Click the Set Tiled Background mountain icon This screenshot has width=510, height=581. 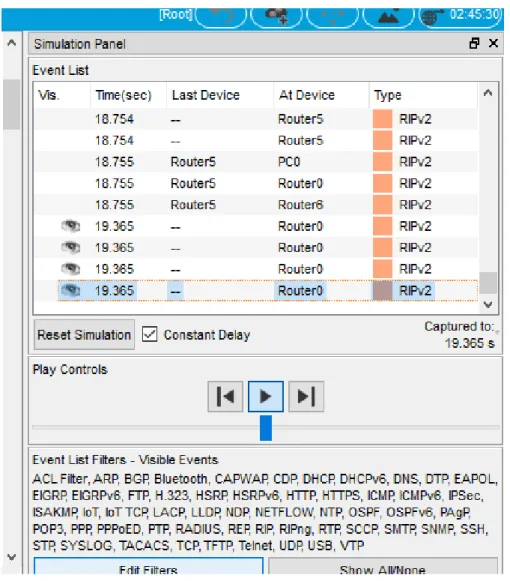(388, 16)
